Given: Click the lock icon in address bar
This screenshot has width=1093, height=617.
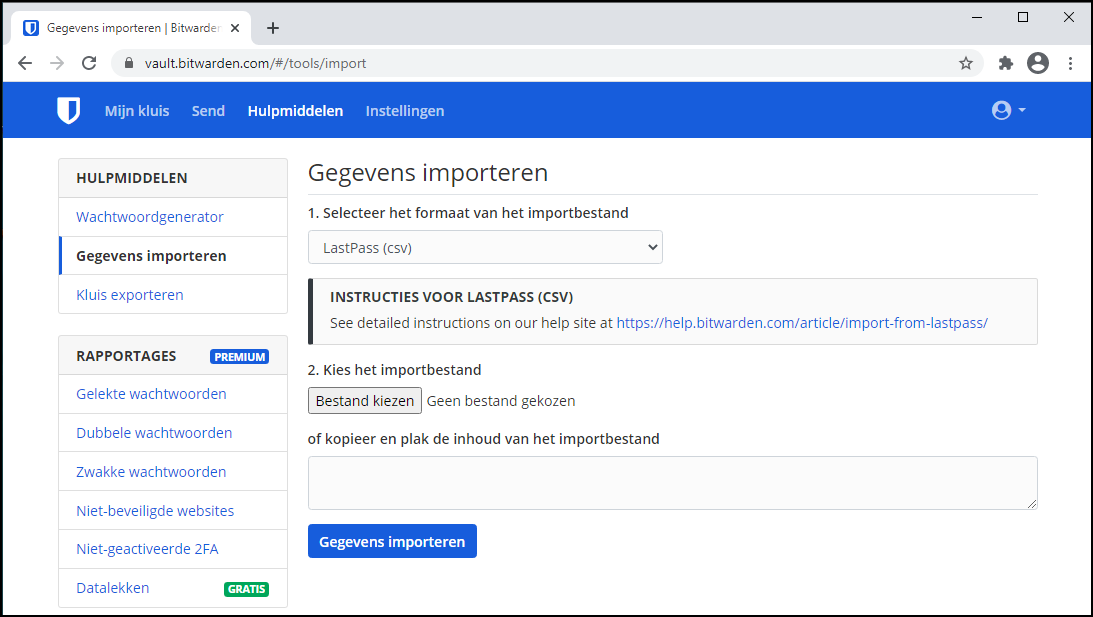Looking at the screenshot, I should (x=128, y=63).
